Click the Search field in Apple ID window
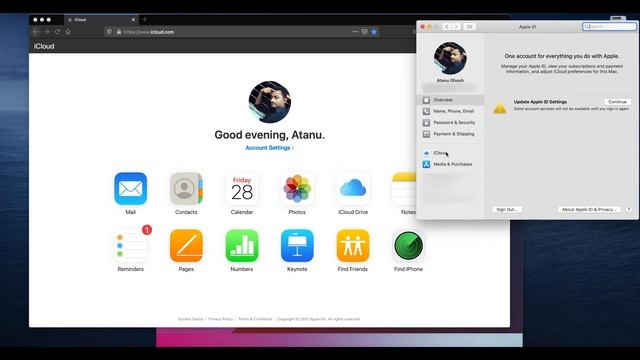This screenshot has width=640, height=360. pyautogui.click(x=609, y=27)
